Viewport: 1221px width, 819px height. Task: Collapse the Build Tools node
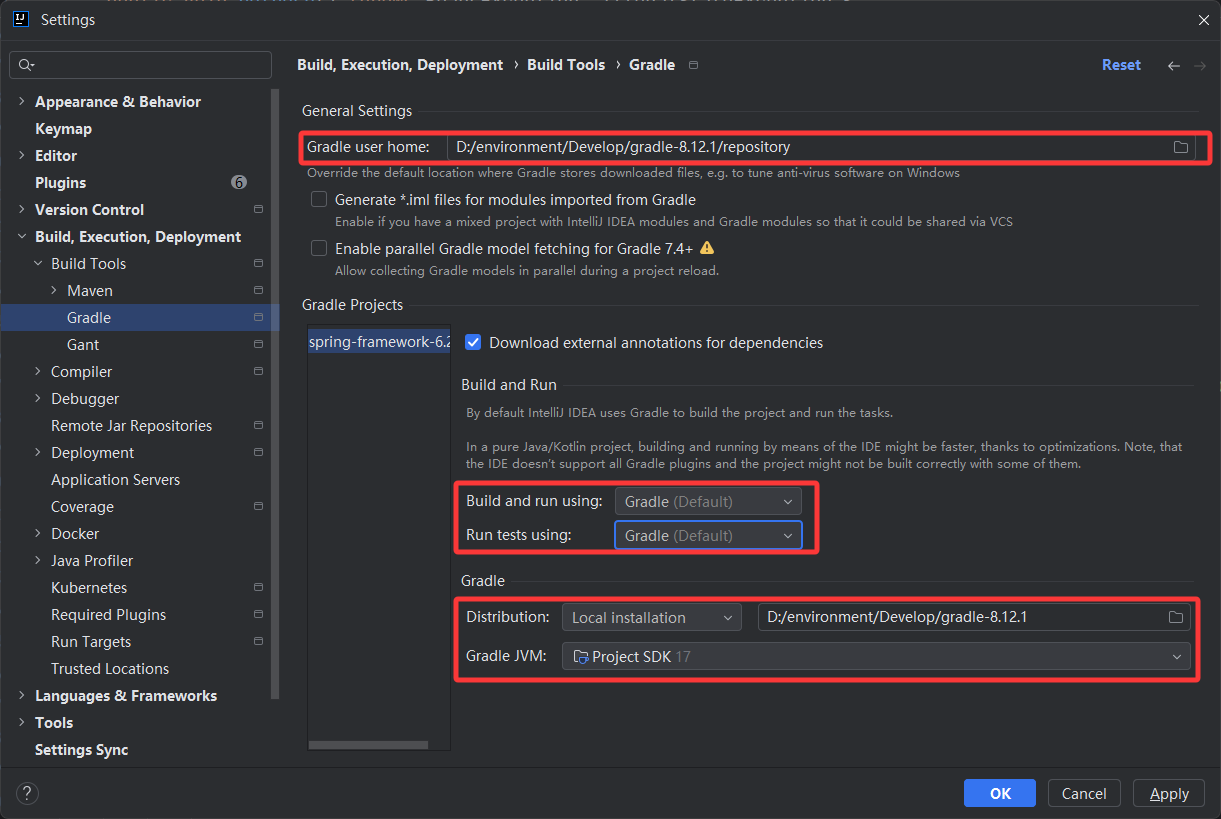pyautogui.click(x=38, y=264)
